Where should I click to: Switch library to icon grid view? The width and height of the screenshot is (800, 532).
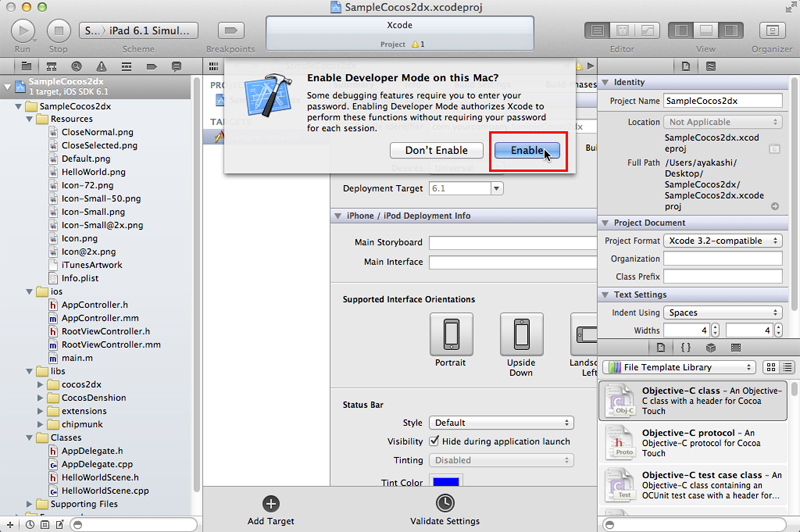click(x=771, y=367)
